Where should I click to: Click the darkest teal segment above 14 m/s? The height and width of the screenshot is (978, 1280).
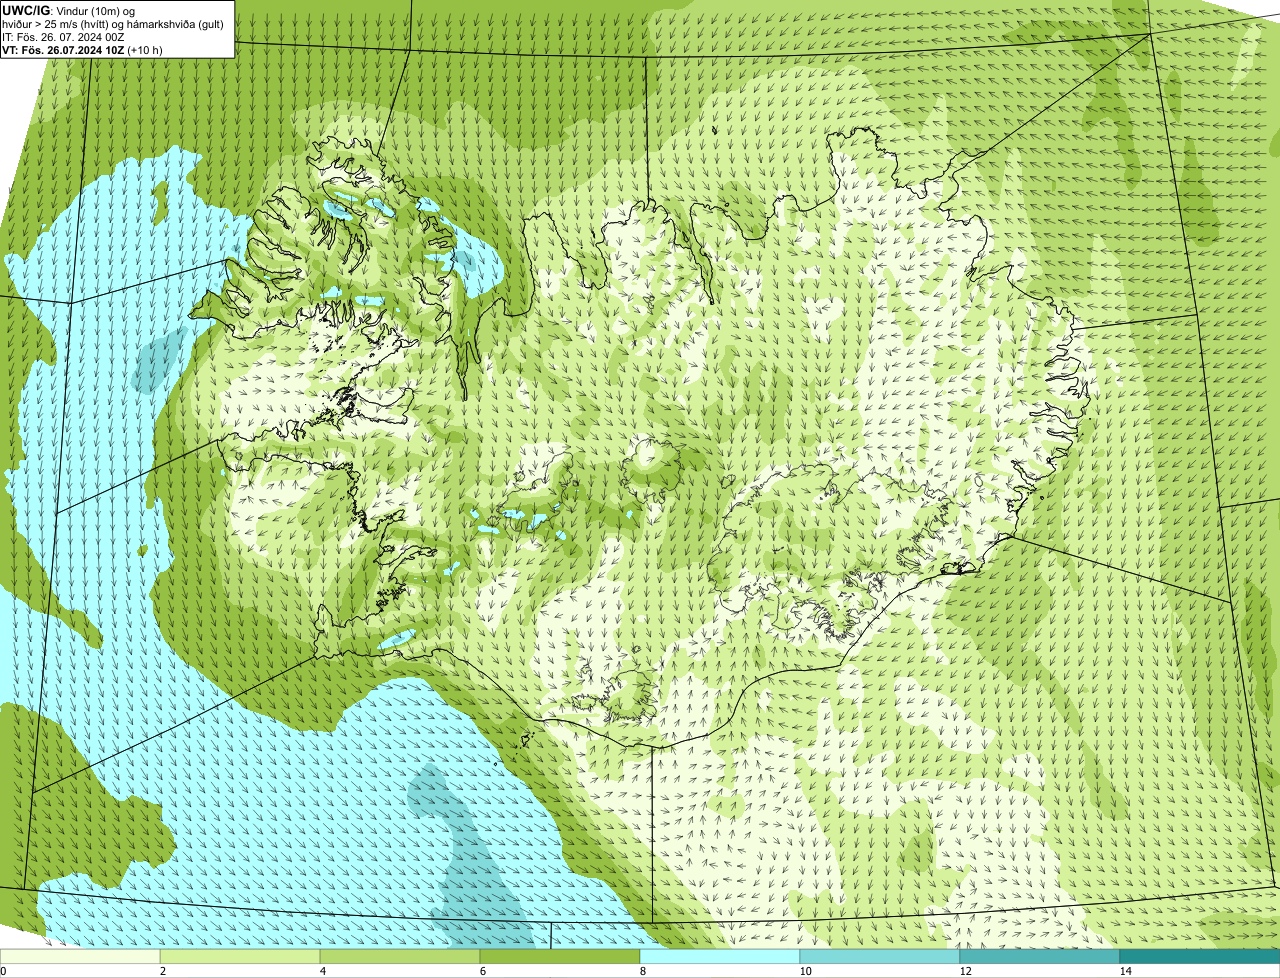coord(1200,957)
